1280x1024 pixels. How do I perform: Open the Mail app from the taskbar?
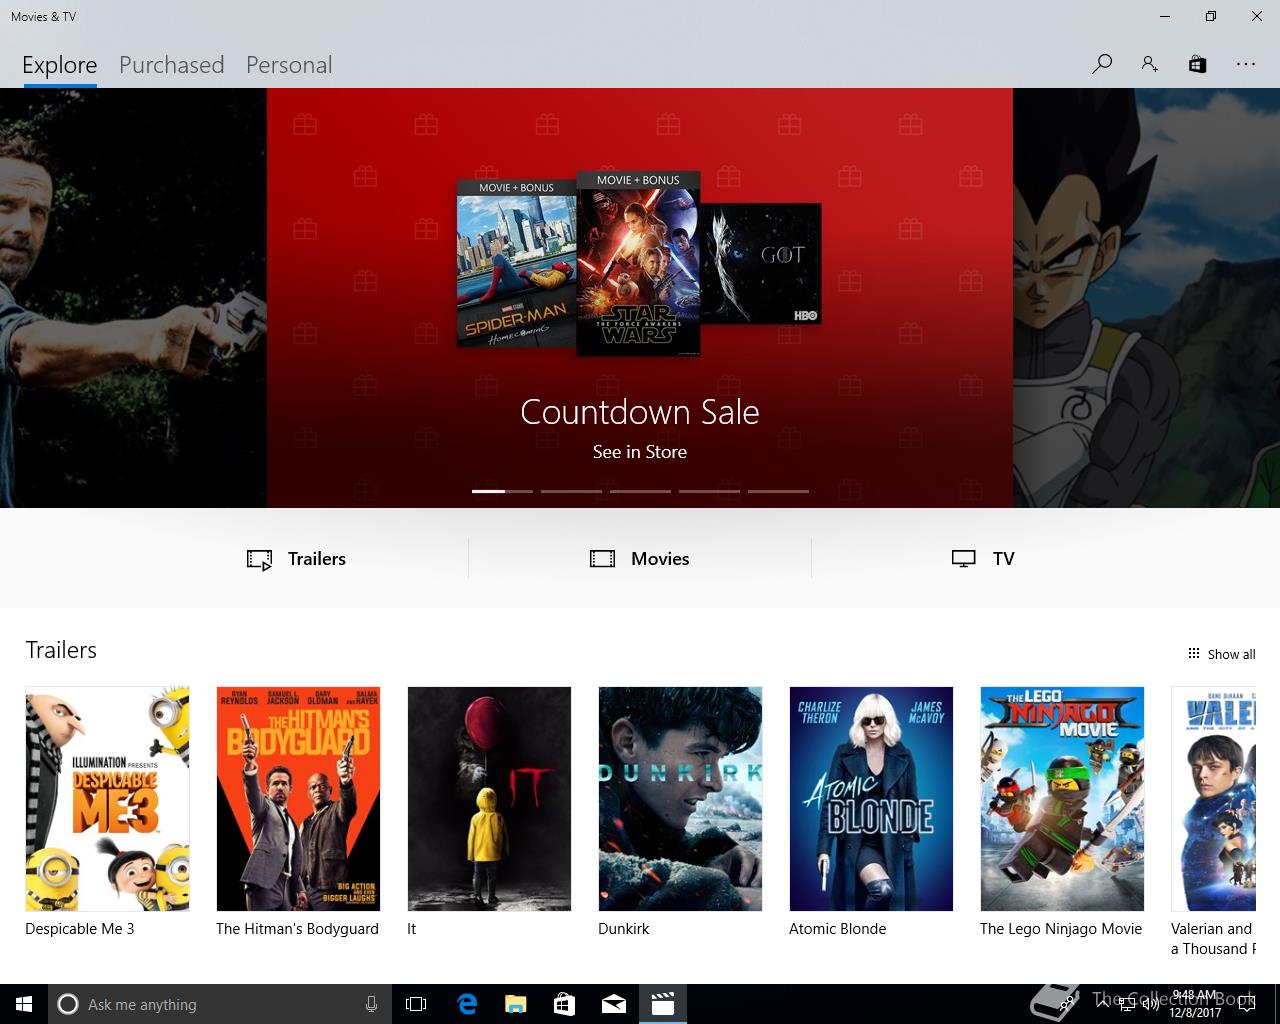[614, 1004]
